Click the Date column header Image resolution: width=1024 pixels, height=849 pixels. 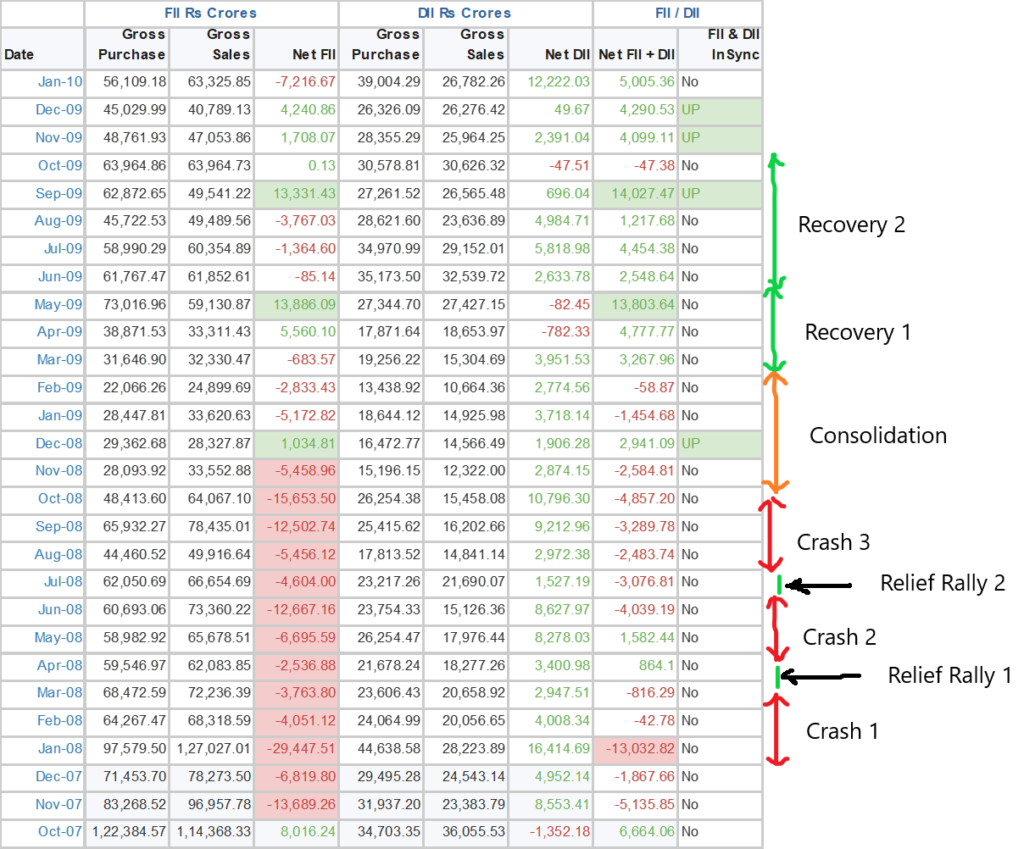coord(19,55)
